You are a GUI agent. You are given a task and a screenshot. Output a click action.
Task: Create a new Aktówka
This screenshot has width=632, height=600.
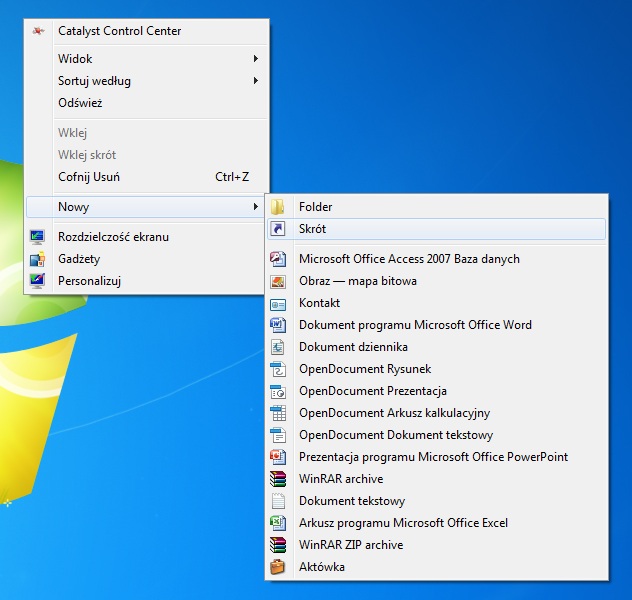pos(437,567)
